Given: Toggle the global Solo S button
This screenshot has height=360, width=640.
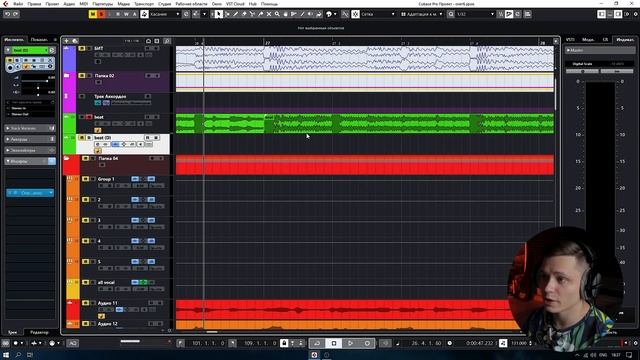Looking at the screenshot, I should (x=101, y=14).
